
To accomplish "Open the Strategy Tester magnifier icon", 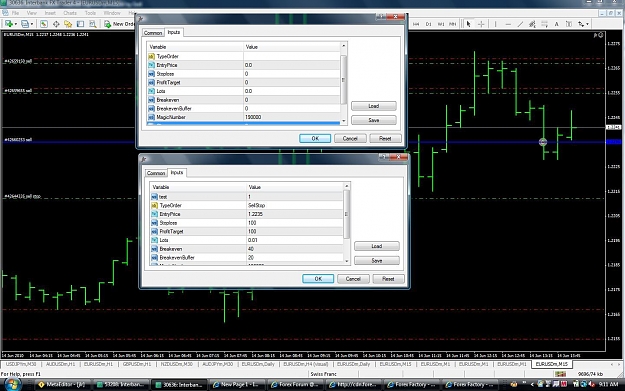I will [93, 24].
